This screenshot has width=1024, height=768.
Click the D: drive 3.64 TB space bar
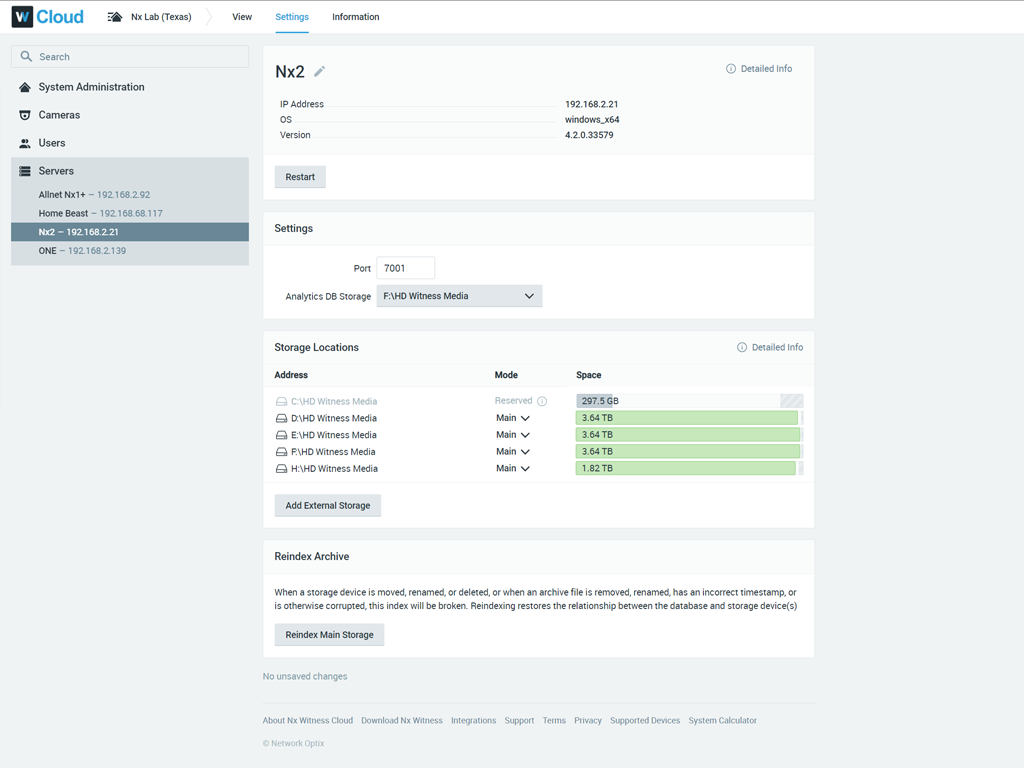(690, 418)
